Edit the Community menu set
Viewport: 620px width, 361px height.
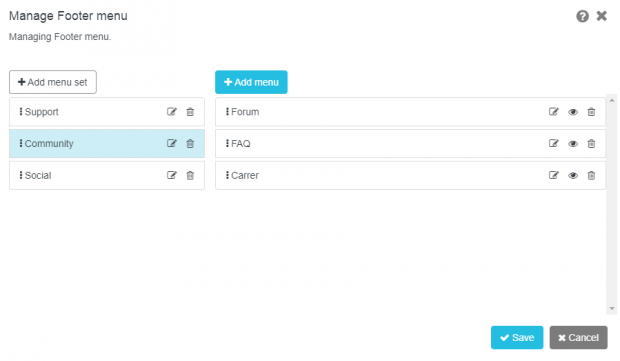[x=172, y=144]
